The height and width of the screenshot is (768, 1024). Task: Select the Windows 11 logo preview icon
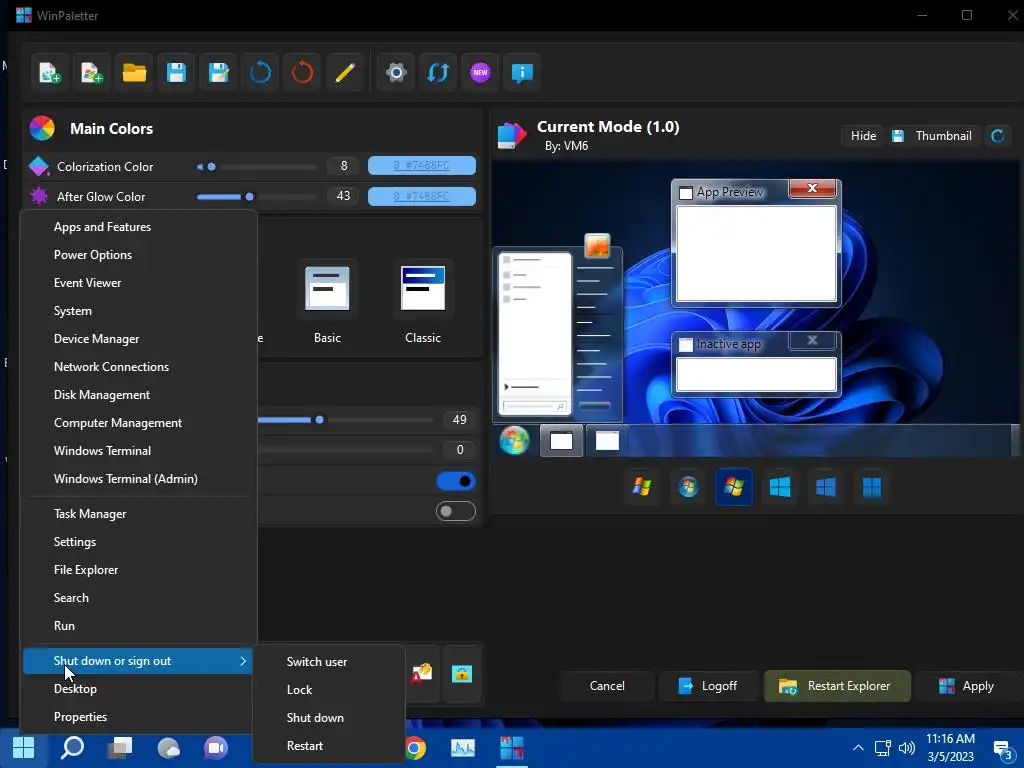(872, 487)
